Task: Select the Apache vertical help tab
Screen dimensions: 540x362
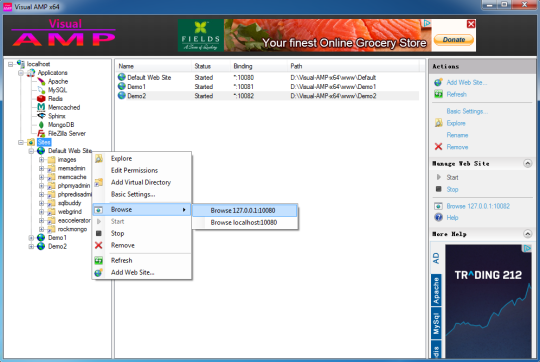Action: coord(436,291)
